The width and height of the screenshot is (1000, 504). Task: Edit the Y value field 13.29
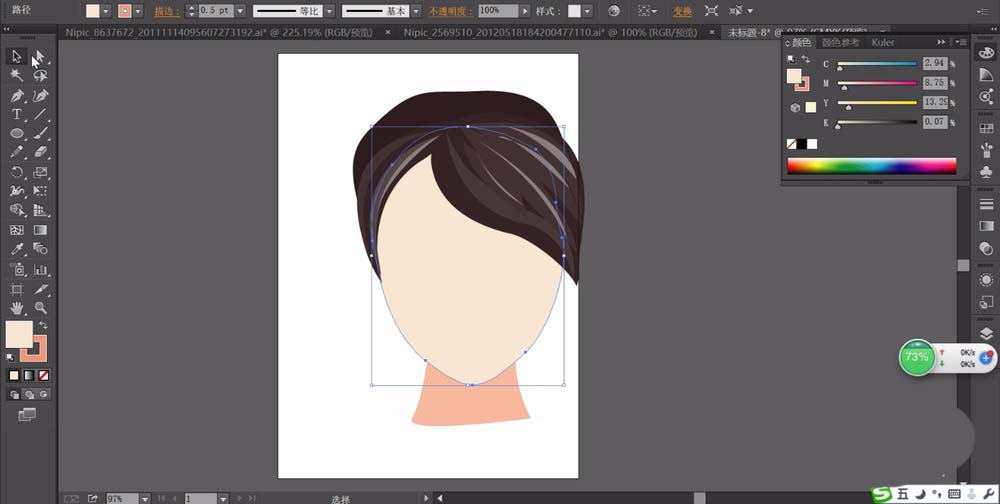[x=935, y=102]
